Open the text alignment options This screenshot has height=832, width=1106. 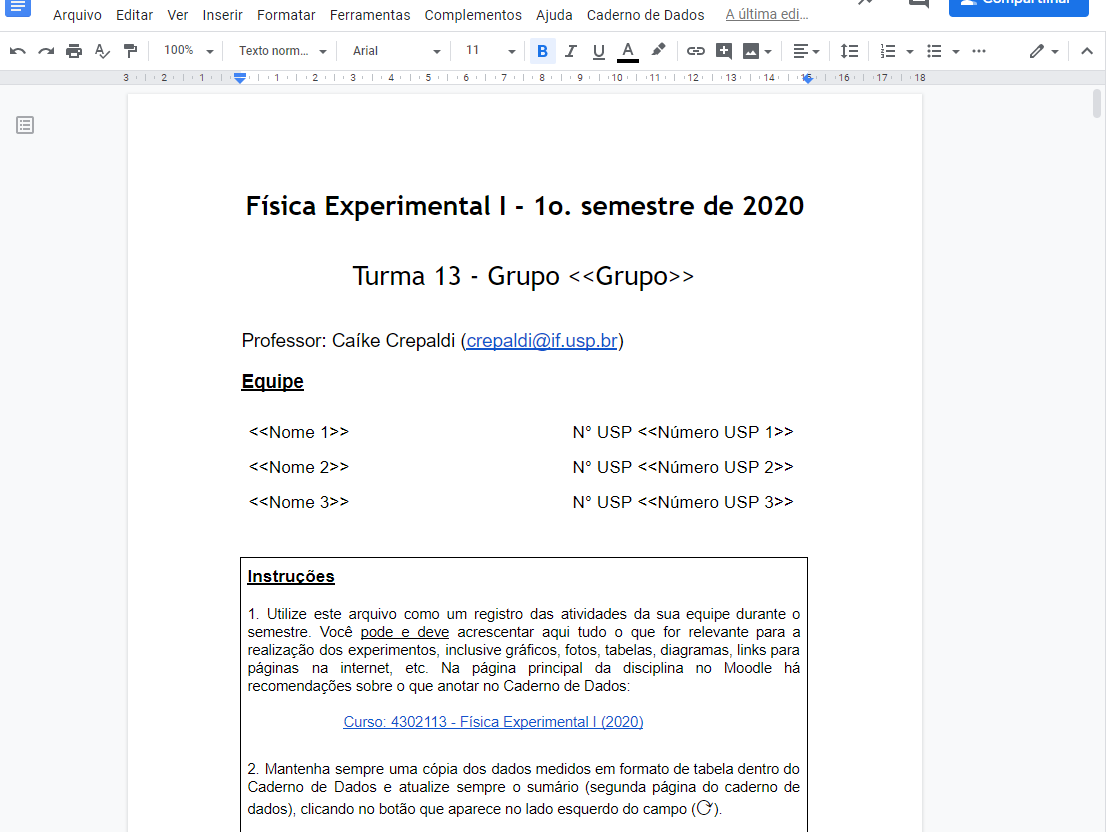[x=806, y=51]
